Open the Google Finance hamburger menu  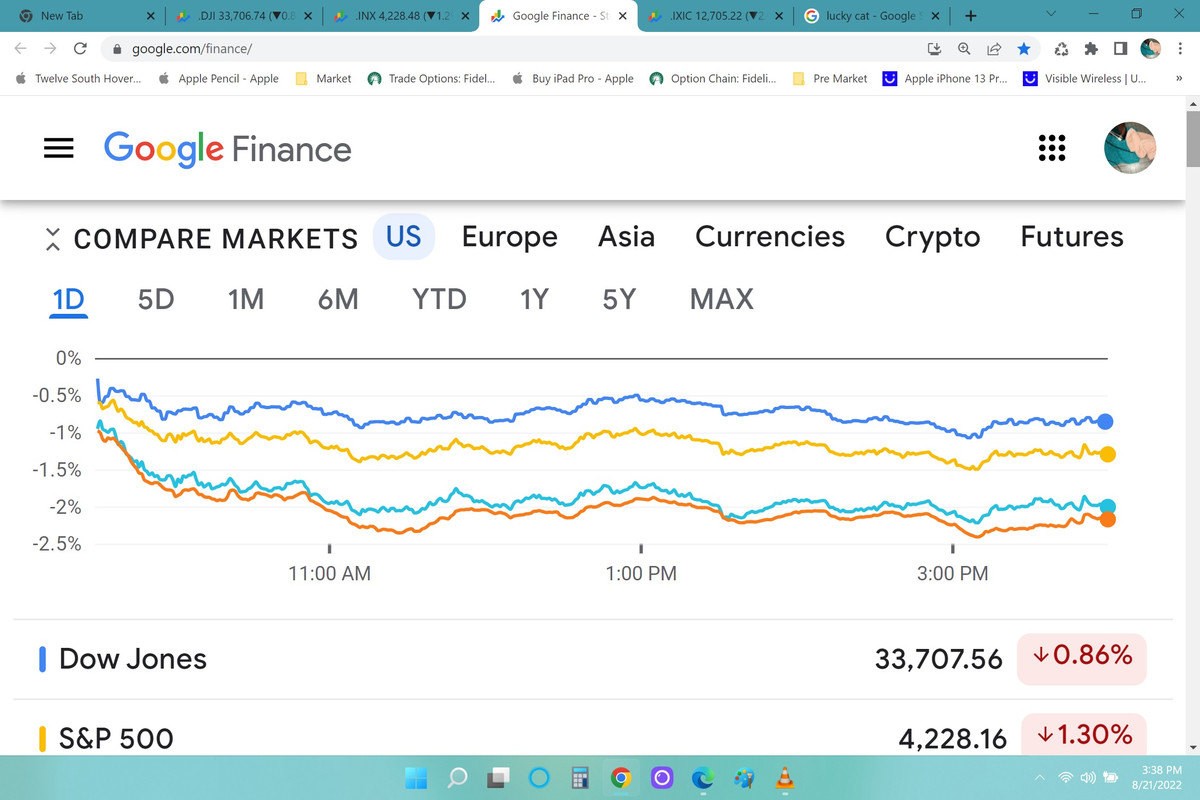59,148
